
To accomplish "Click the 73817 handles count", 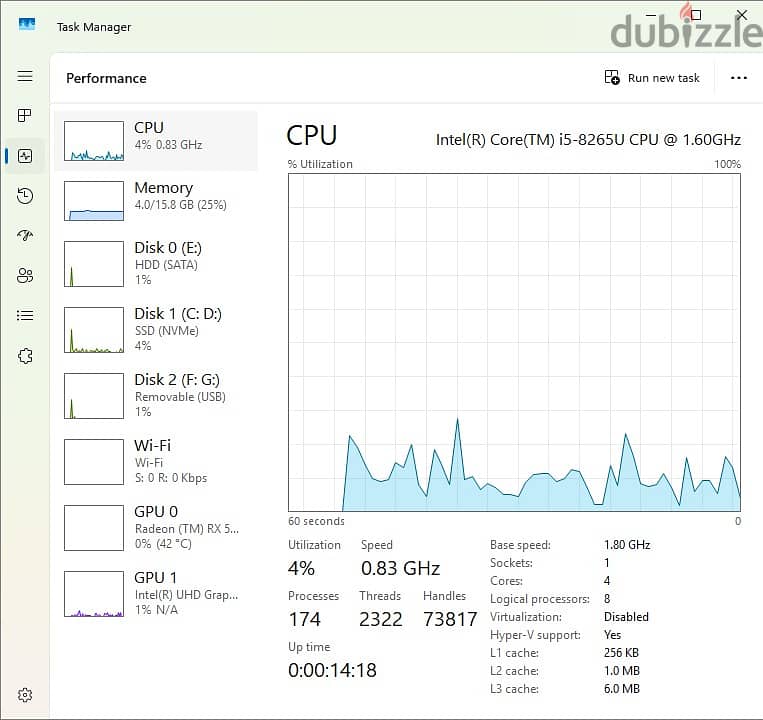I will 450,619.
